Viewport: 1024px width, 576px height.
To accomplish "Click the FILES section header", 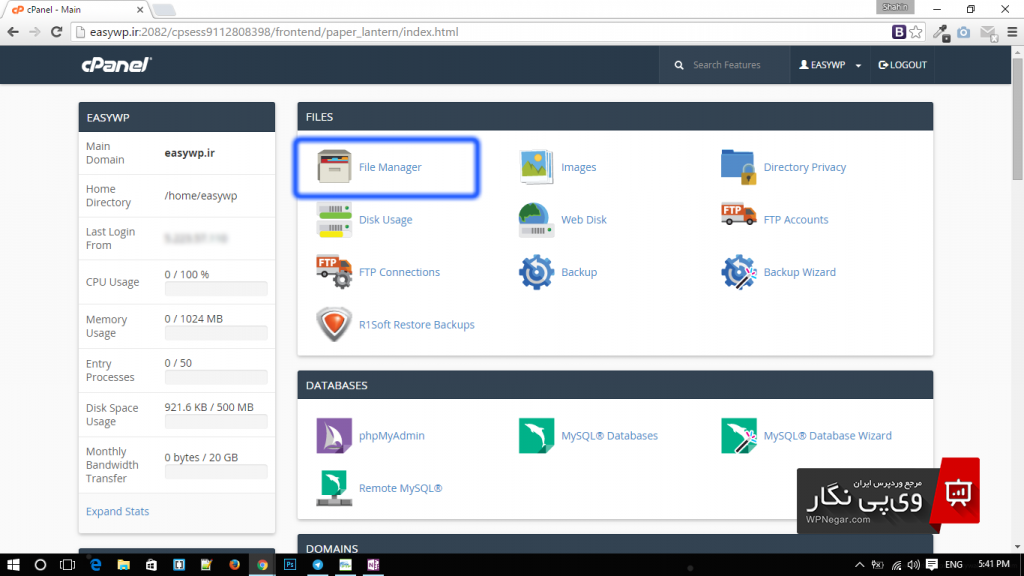I will (x=615, y=117).
